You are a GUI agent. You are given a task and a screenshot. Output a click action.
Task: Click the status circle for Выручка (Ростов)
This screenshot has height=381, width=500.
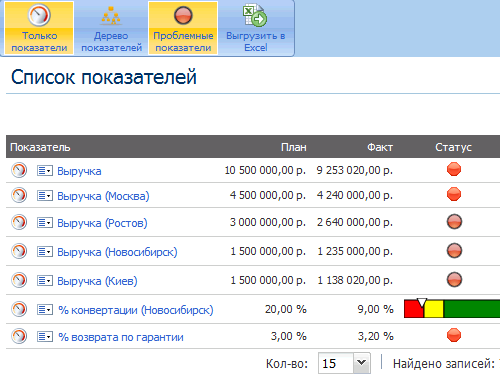point(454,222)
